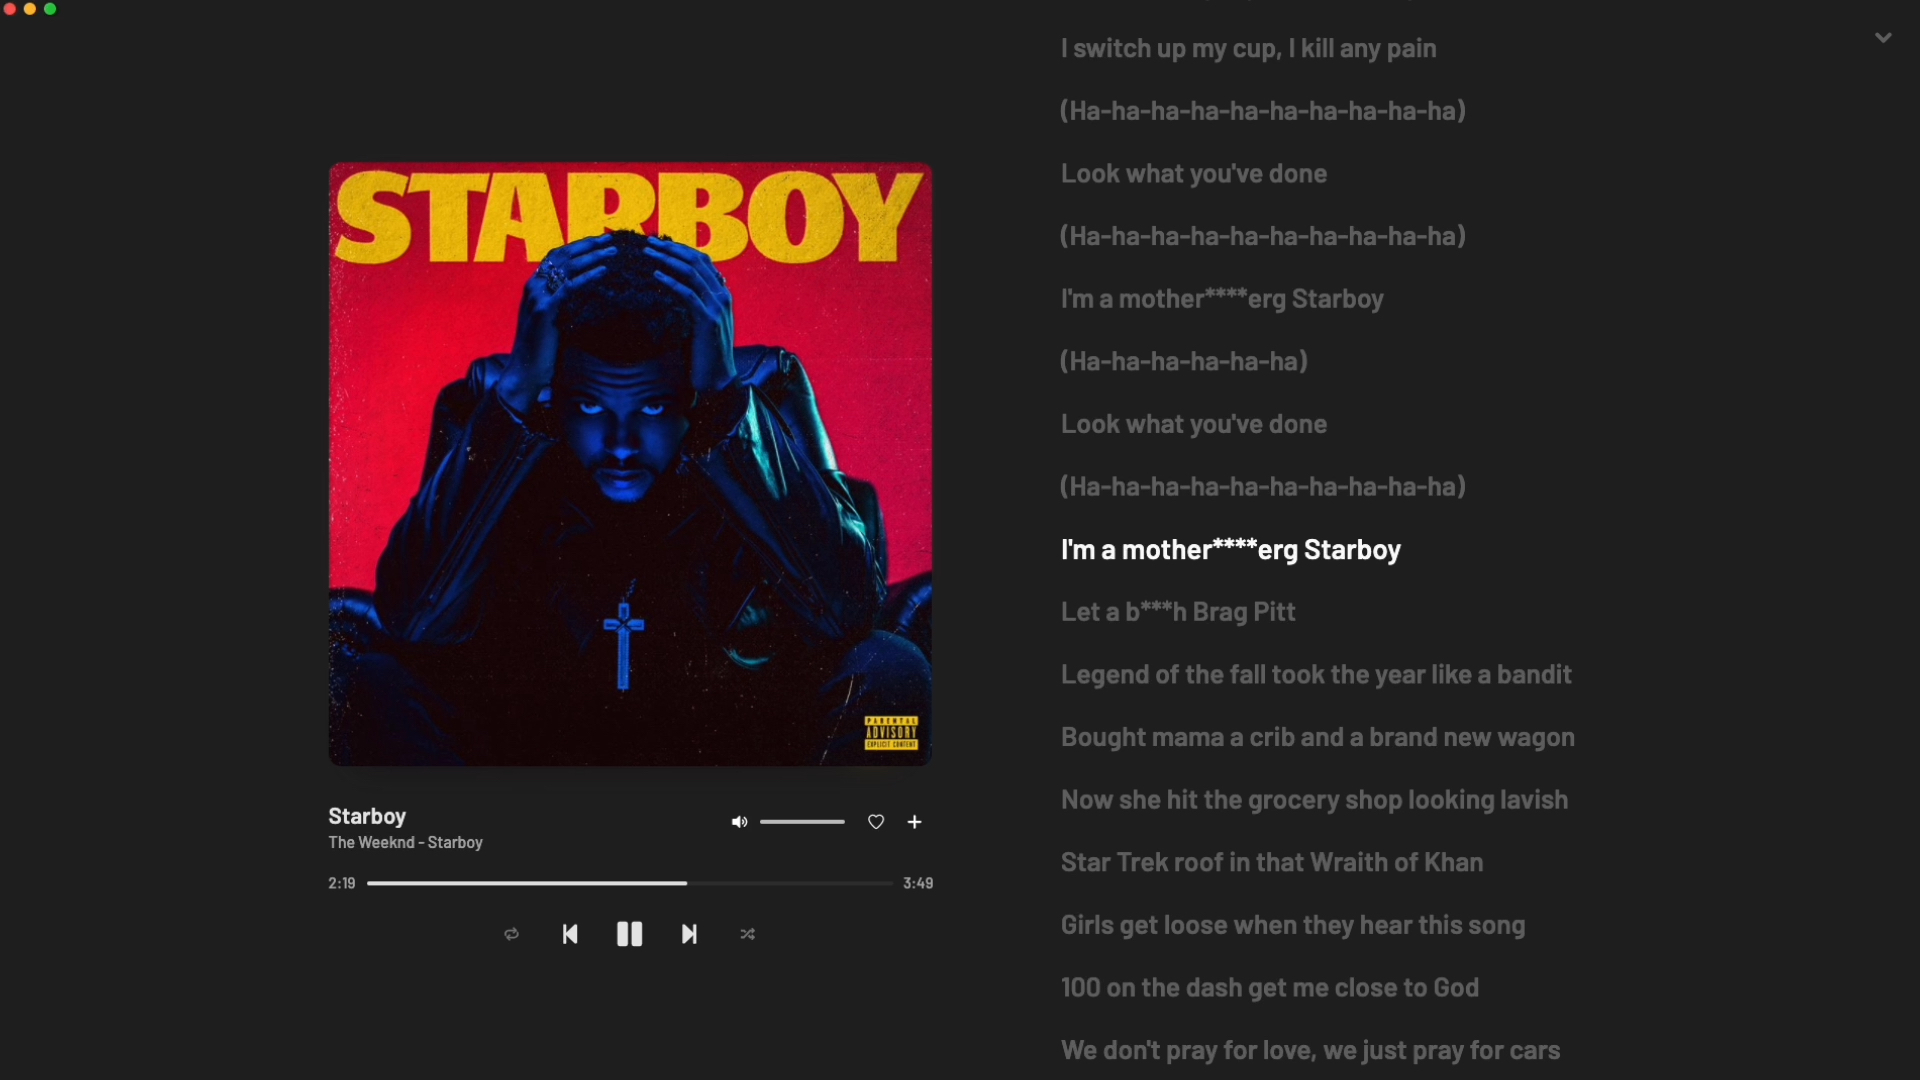This screenshot has width=1920, height=1080.
Task: Toggle shuffle playback
Action: [x=747, y=934]
